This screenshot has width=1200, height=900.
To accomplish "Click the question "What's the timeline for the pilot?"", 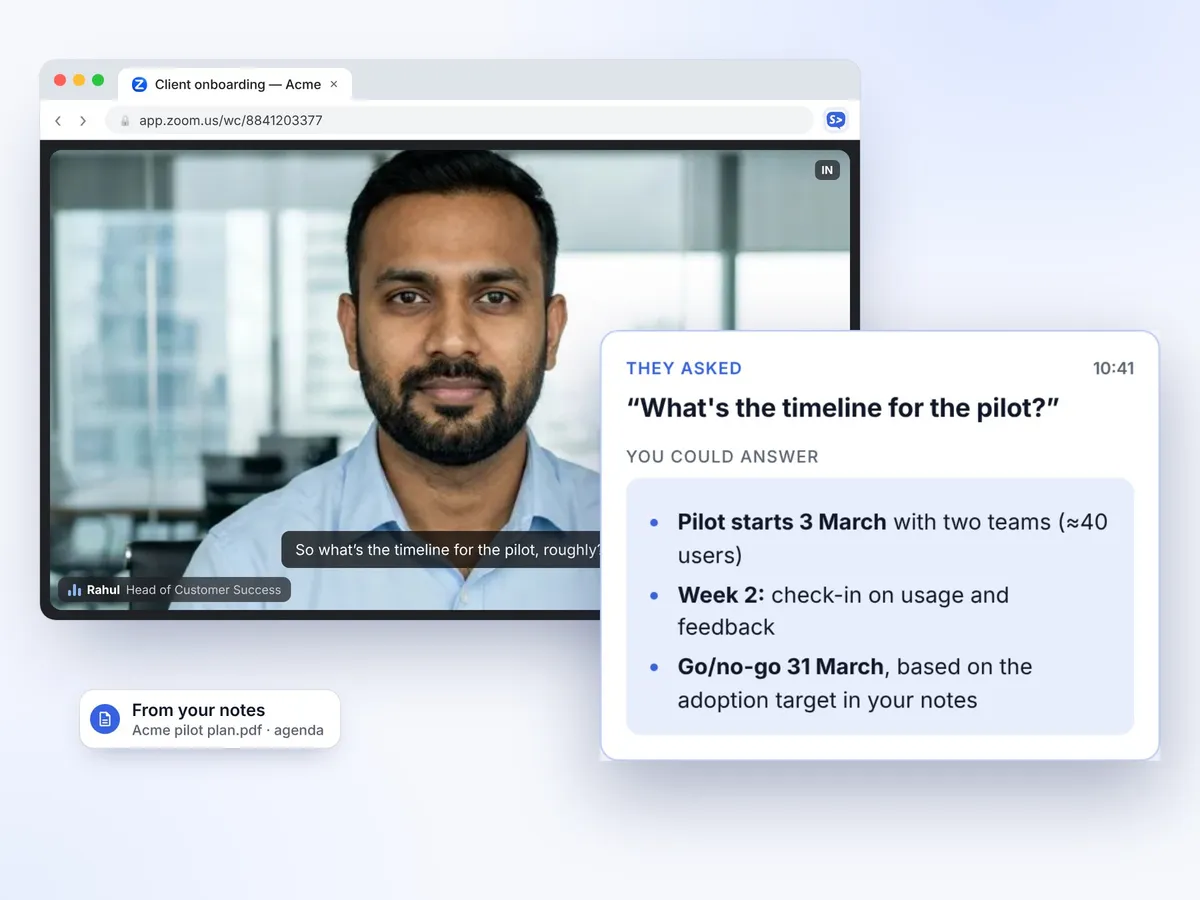I will click(843, 408).
